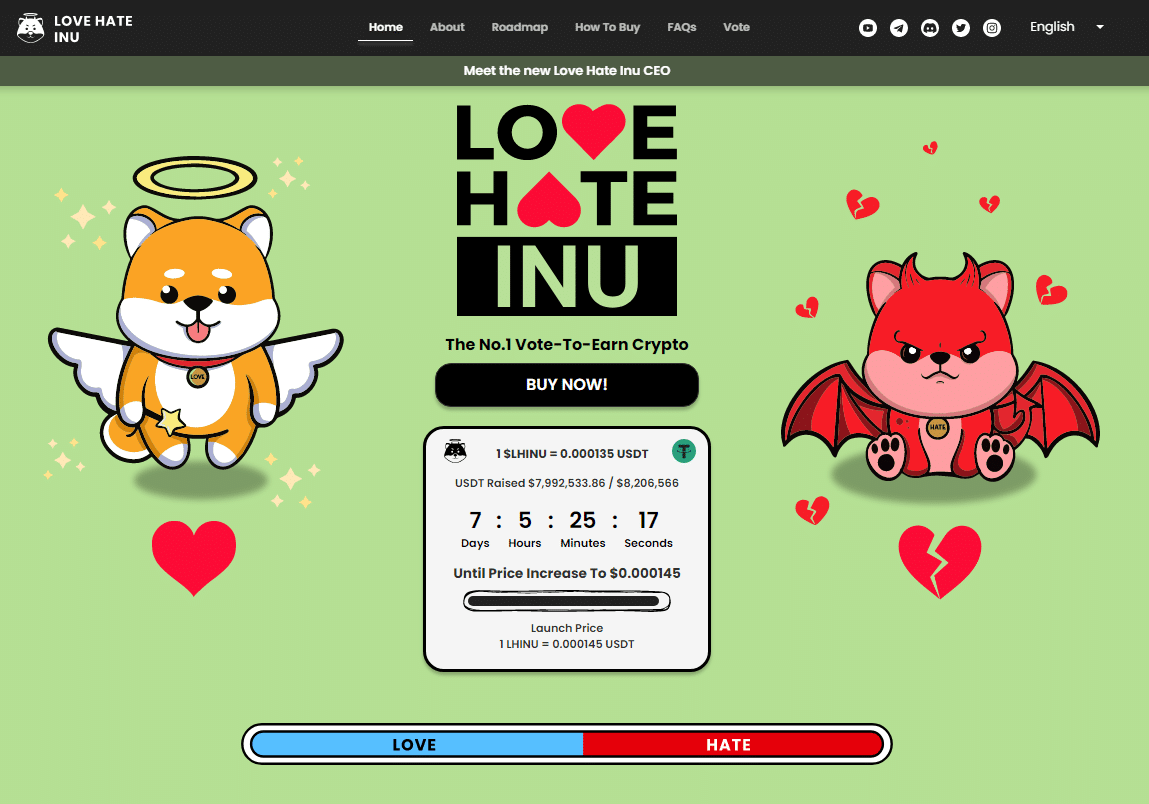Open the How To Buy page
1149x804 pixels.
coord(607,27)
